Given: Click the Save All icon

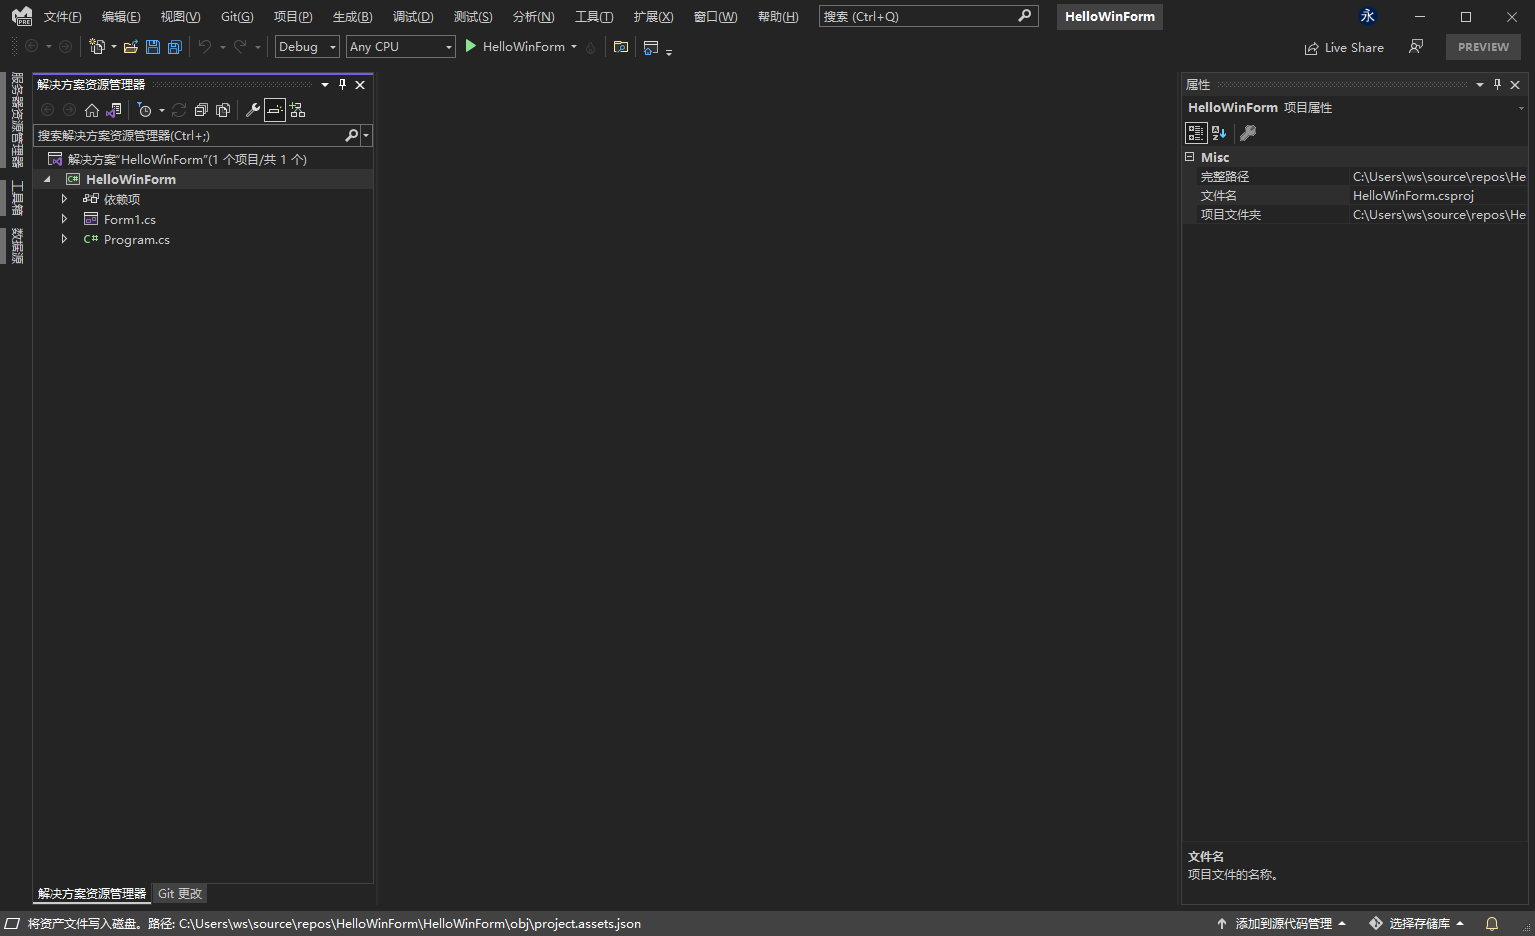Looking at the screenshot, I should pos(175,47).
